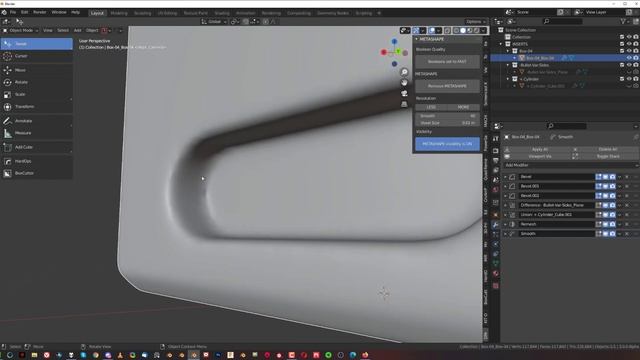Open the viewport Select menu

tap(63, 31)
